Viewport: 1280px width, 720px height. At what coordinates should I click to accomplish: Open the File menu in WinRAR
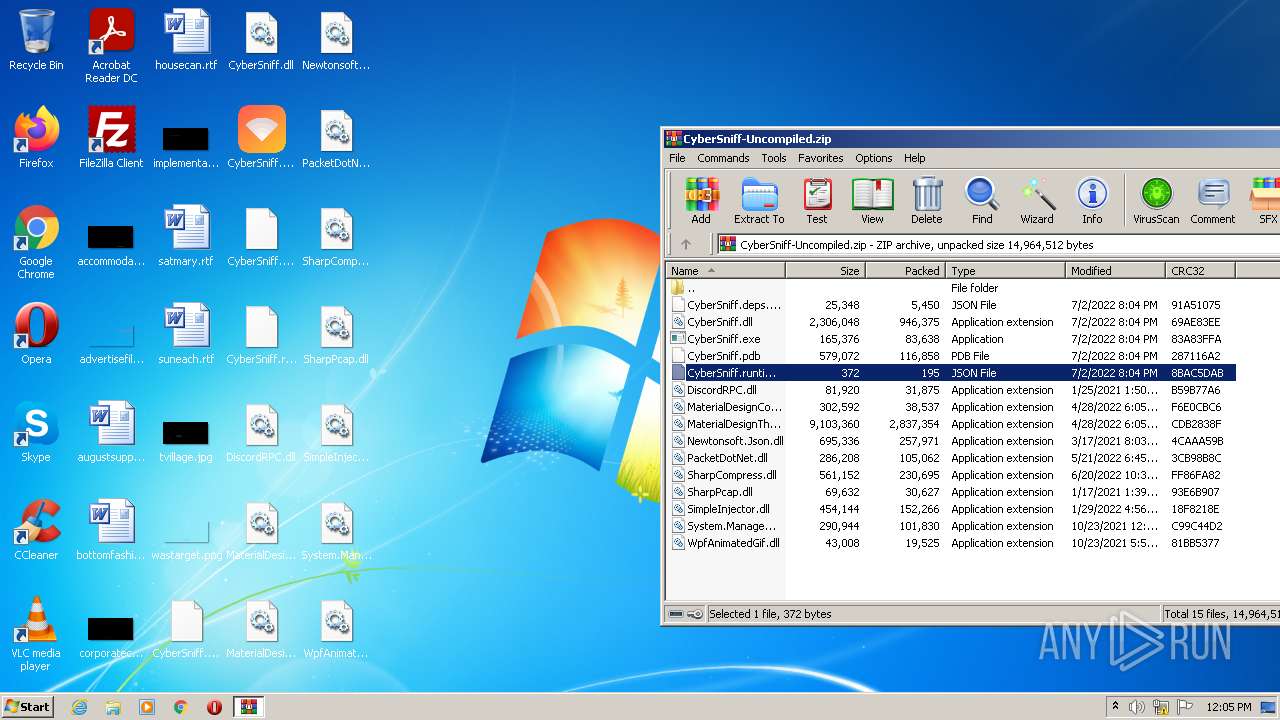(677, 158)
